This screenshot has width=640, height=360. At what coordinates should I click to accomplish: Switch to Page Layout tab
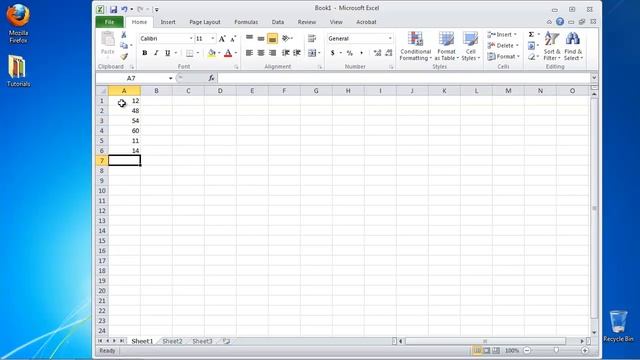204,22
